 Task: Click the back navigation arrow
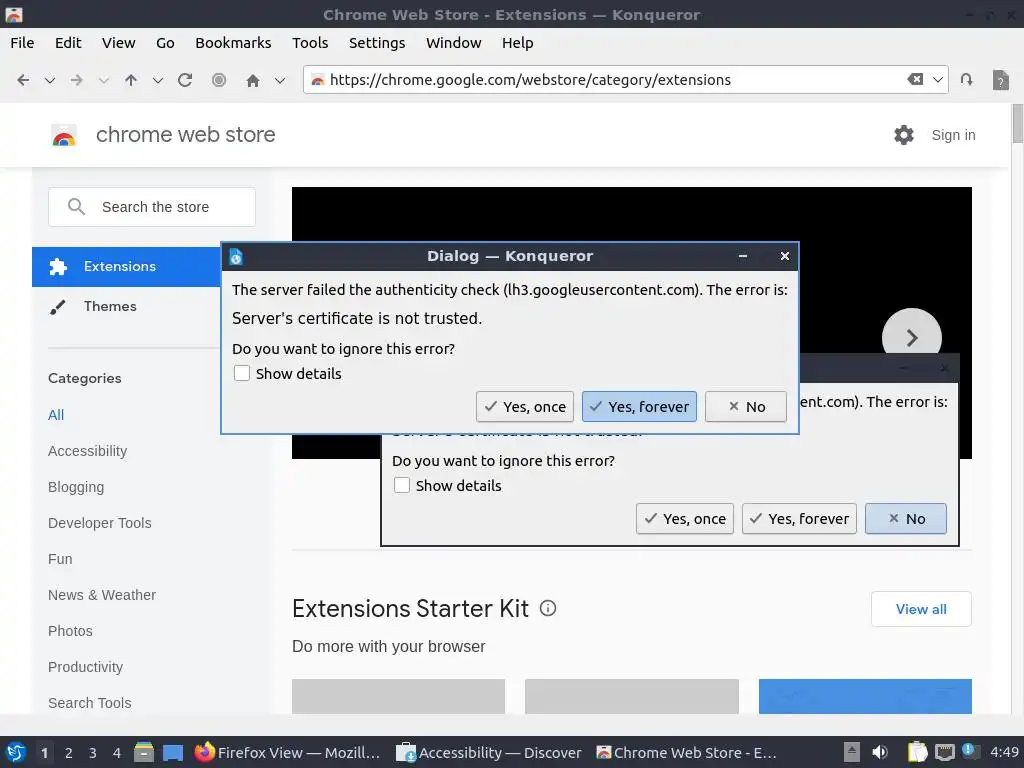23,80
